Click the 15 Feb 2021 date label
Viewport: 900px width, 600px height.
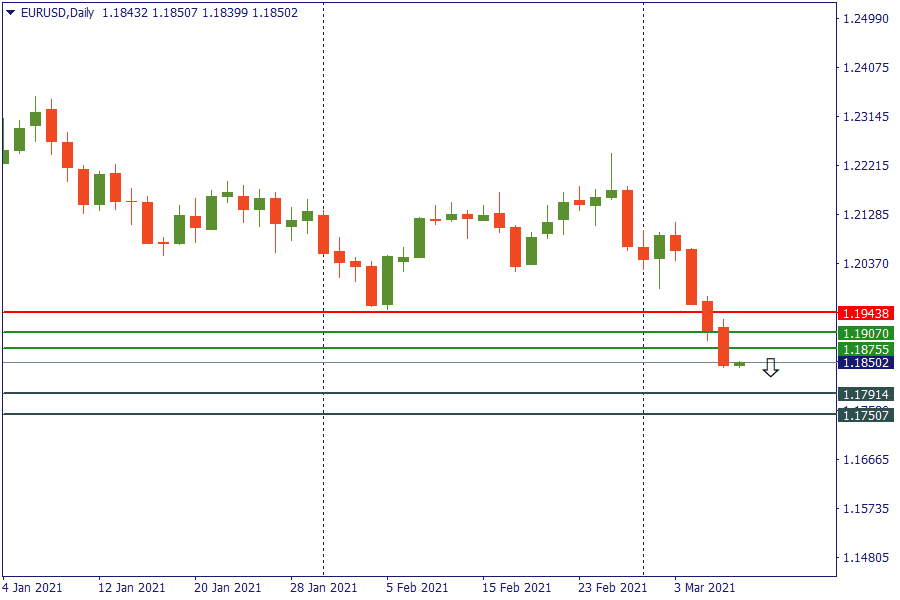coord(517,588)
